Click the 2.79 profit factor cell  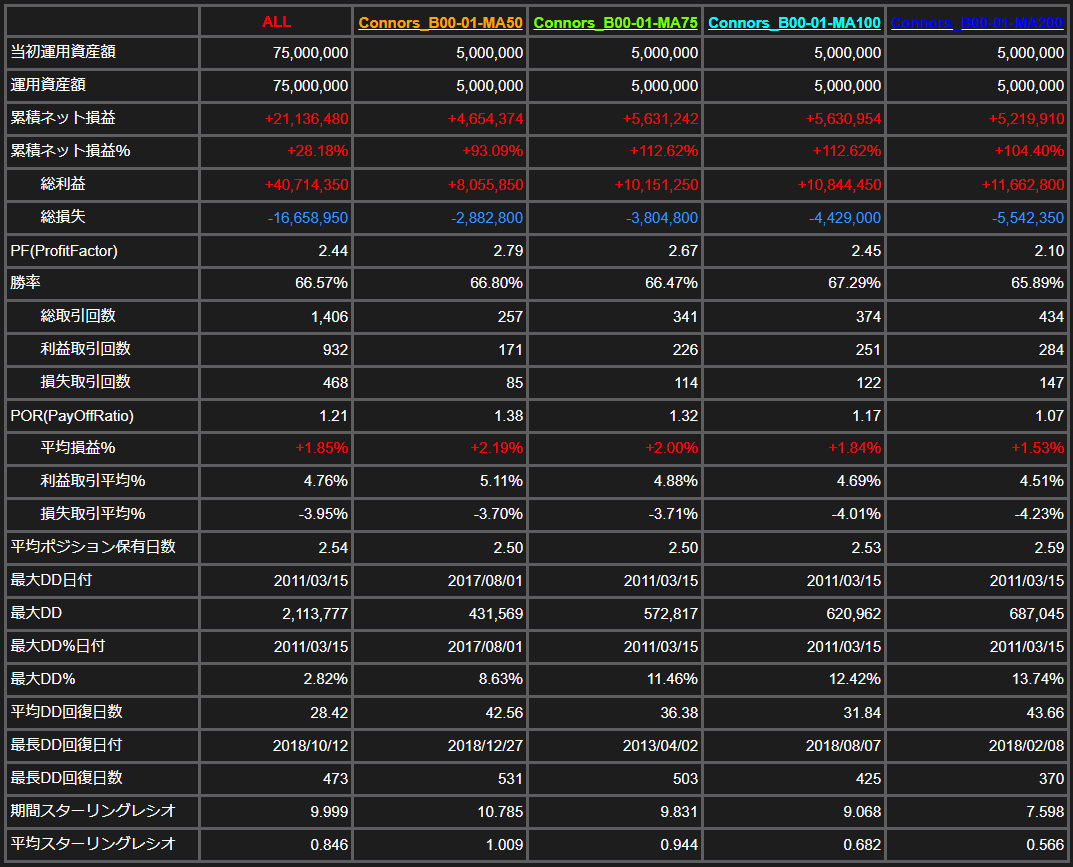tap(508, 251)
